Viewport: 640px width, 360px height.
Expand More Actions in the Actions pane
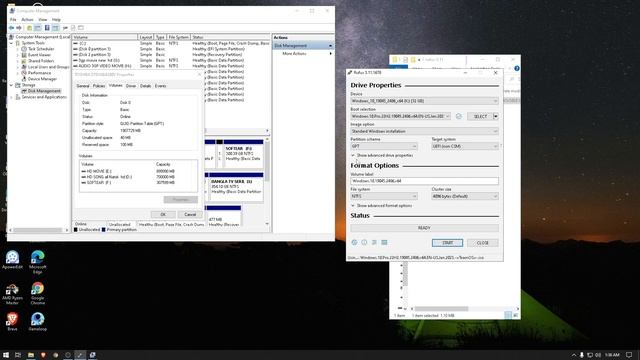coord(302,53)
